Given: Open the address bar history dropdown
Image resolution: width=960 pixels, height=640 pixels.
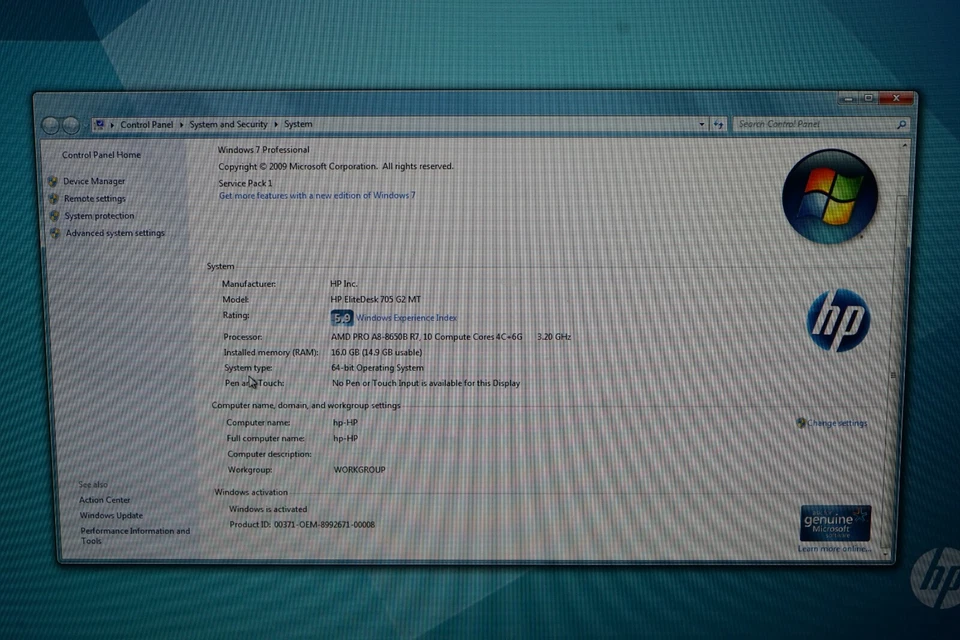Looking at the screenshot, I should click(701, 124).
